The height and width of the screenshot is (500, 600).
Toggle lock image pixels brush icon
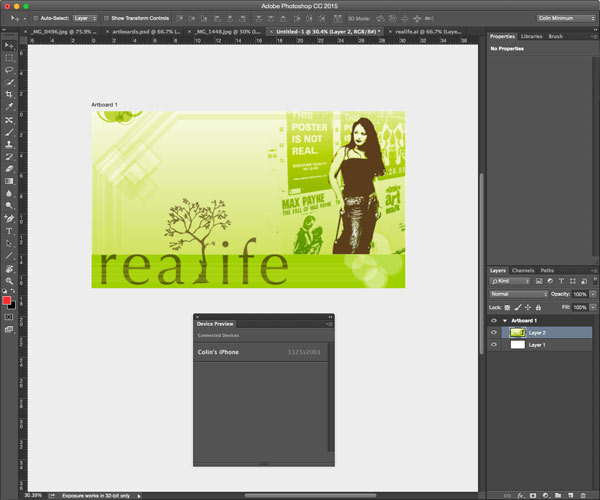click(x=518, y=307)
